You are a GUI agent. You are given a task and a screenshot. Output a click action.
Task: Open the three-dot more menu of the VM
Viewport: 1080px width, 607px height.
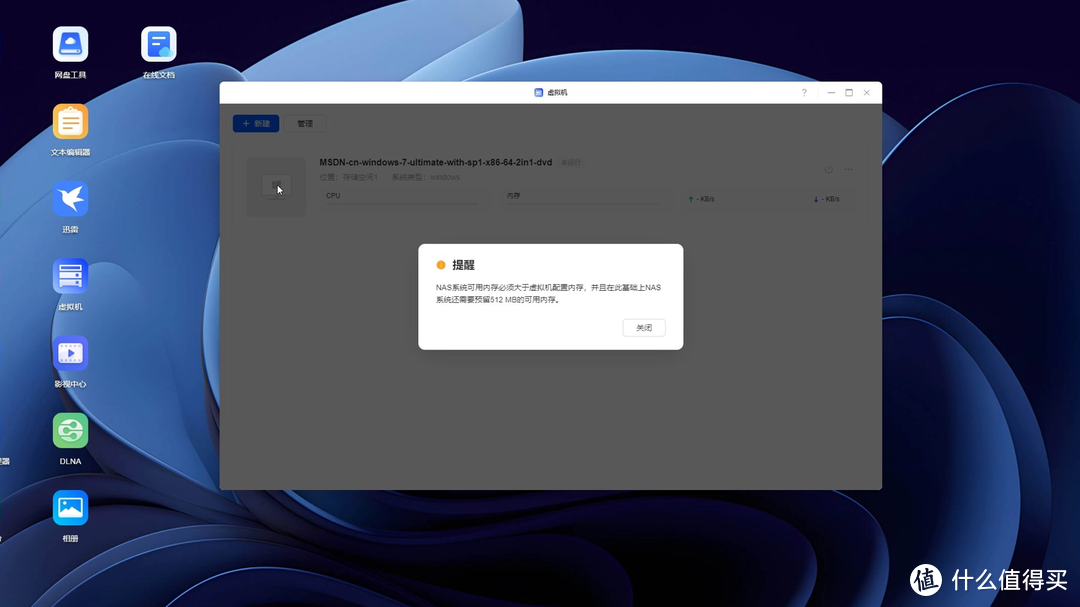tap(849, 169)
